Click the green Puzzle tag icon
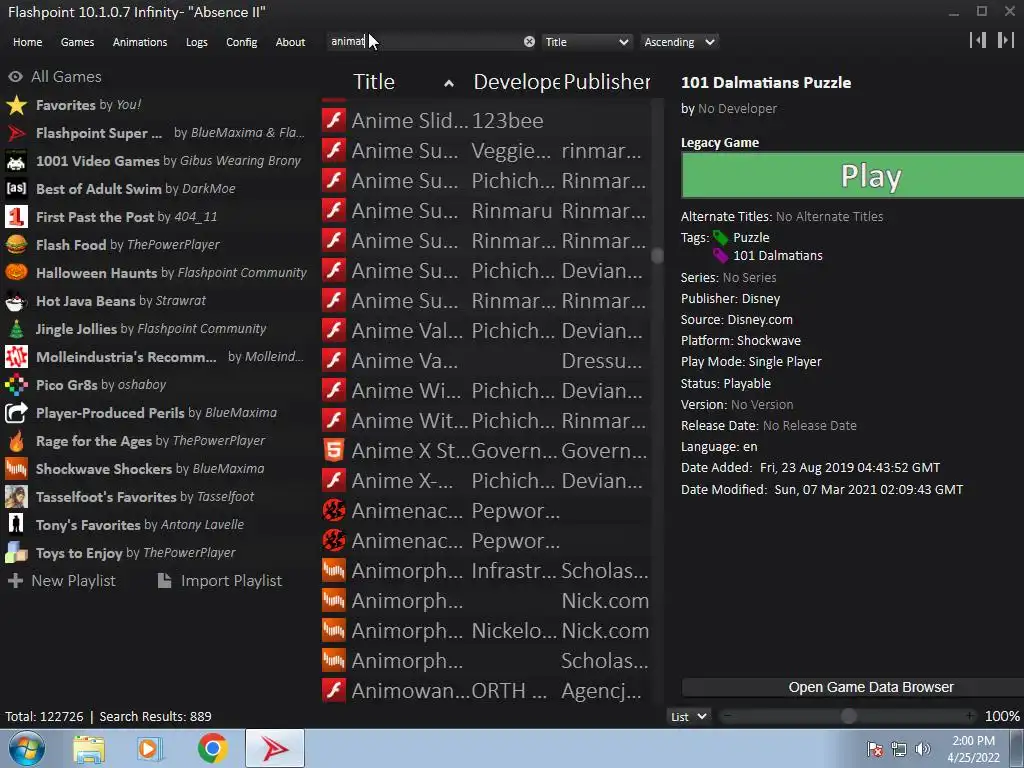This screenshot has height=768, width=1024. 721,238
